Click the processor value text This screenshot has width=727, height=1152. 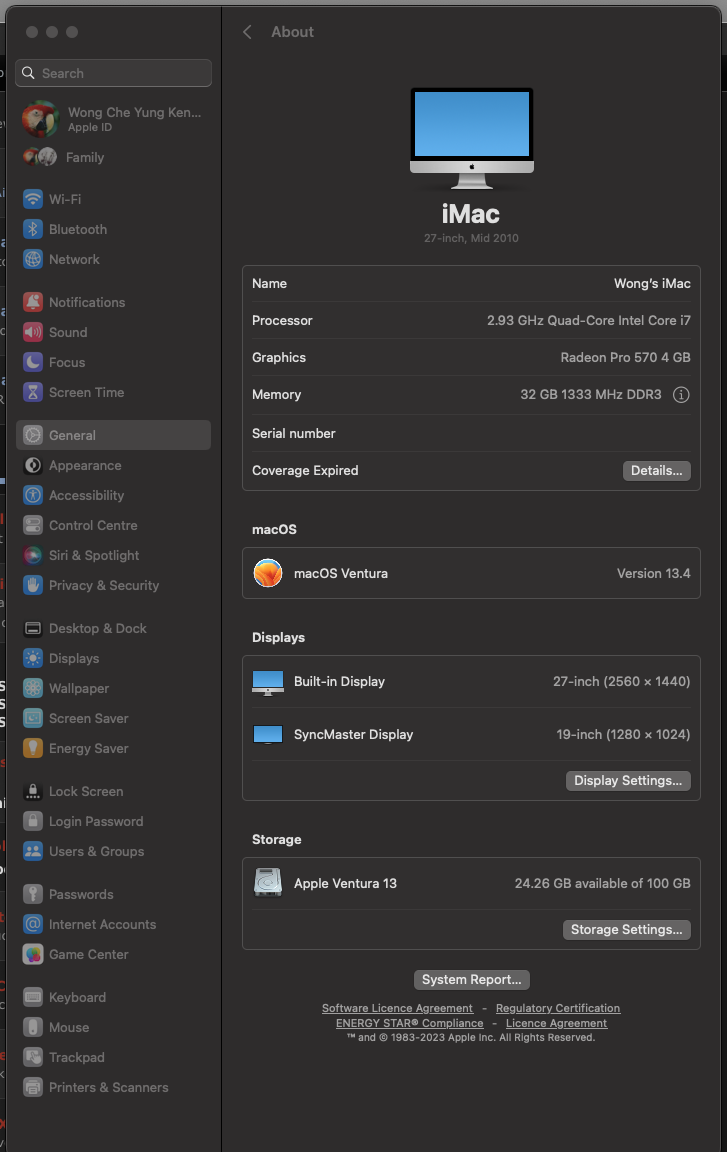[x=589, y=320]
